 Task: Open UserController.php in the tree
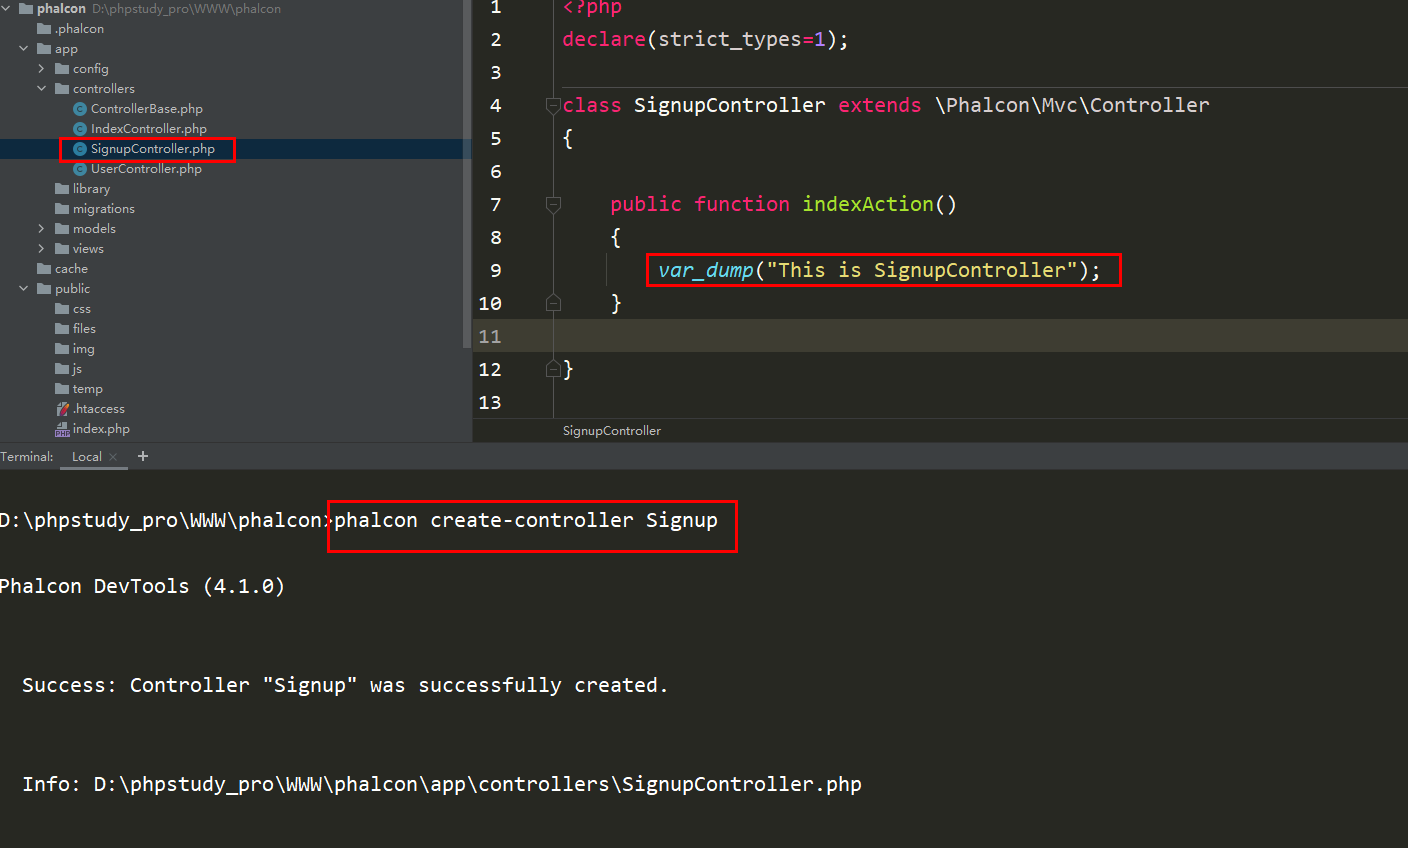[146, 169]
